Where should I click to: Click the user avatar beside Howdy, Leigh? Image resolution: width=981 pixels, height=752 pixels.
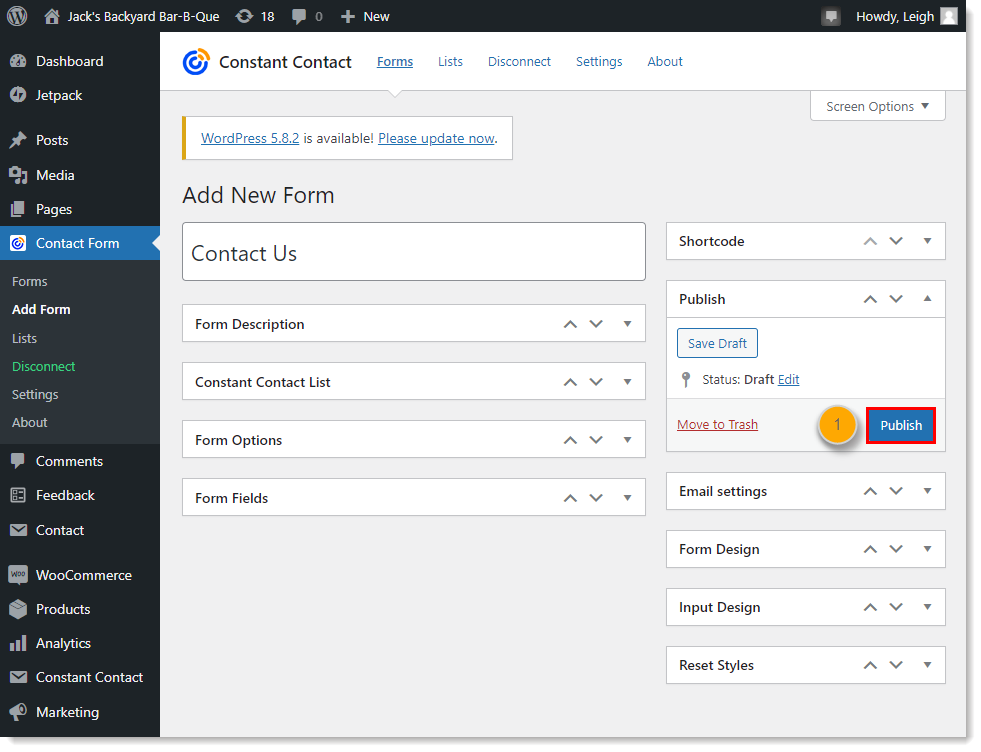[949, 16]
